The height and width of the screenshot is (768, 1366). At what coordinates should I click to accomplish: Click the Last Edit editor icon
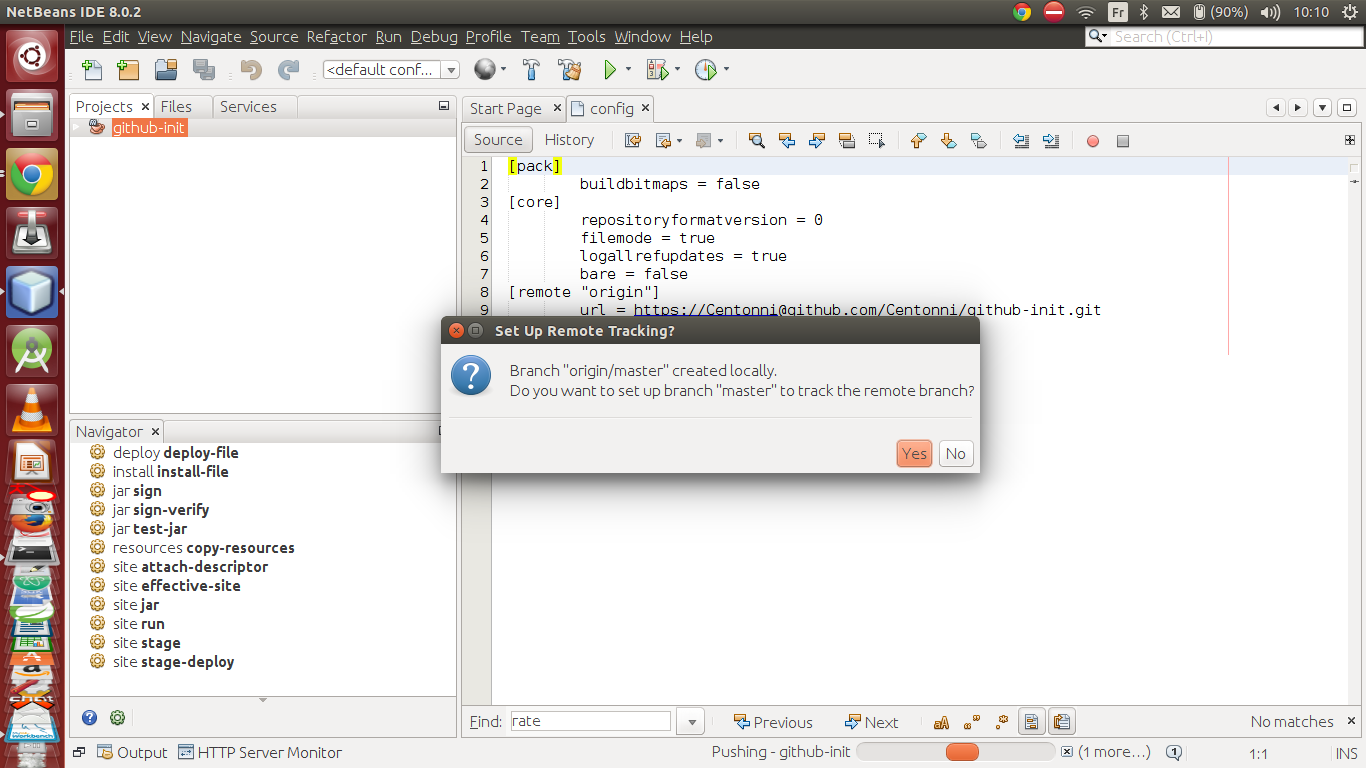coord(633,141)
